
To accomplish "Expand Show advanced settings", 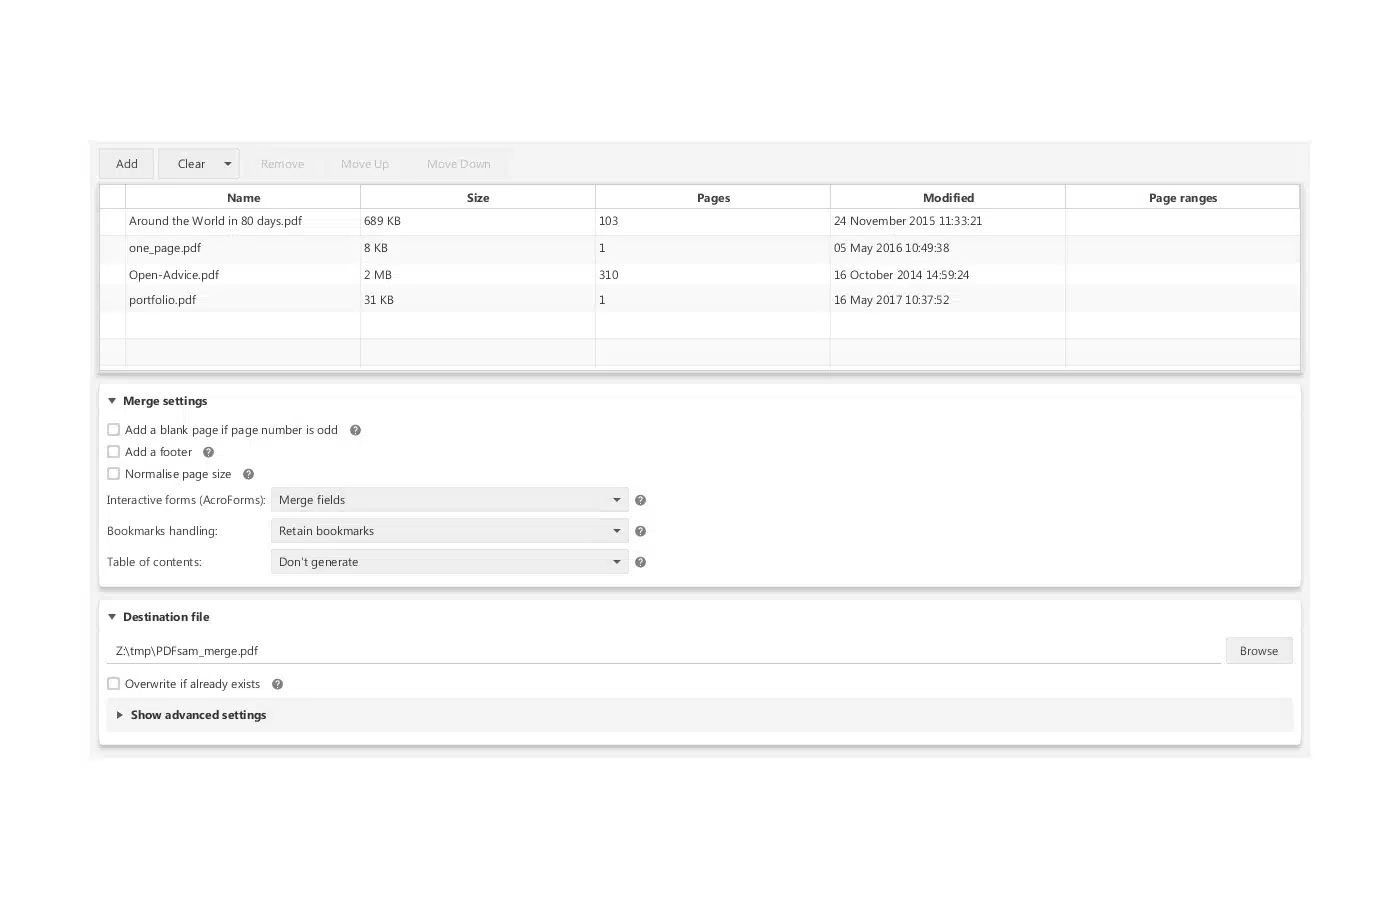I will pos(198,715).
